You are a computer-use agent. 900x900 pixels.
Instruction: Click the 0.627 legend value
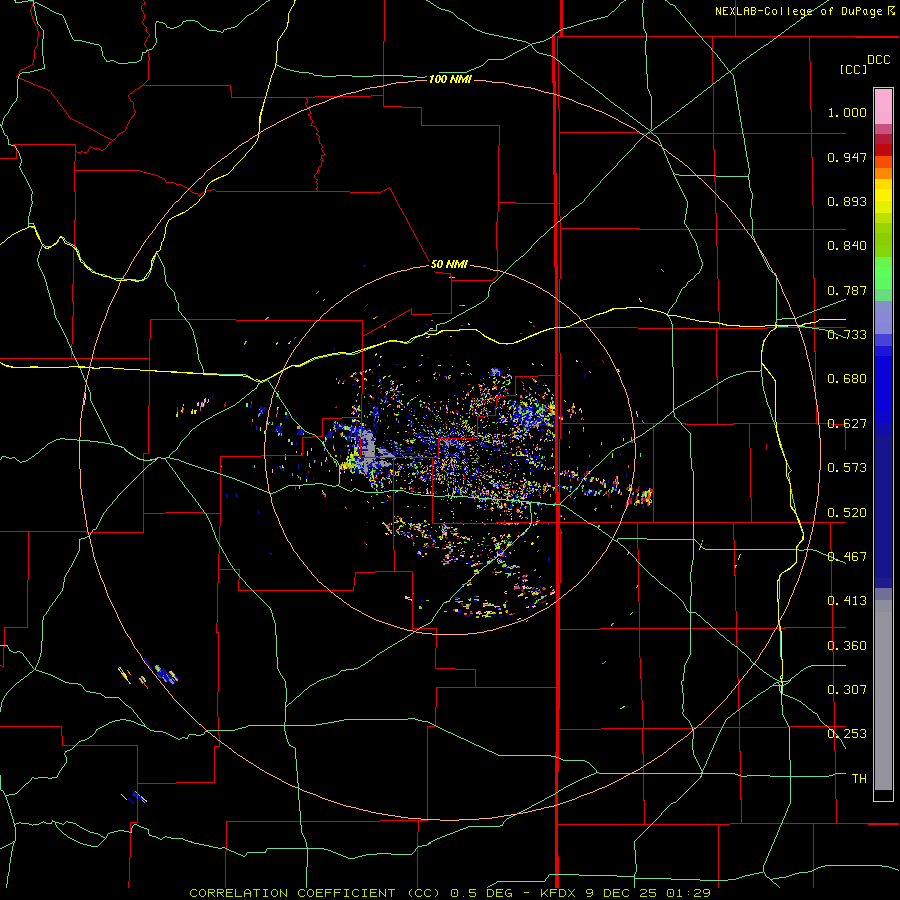(x=847, y=424)
